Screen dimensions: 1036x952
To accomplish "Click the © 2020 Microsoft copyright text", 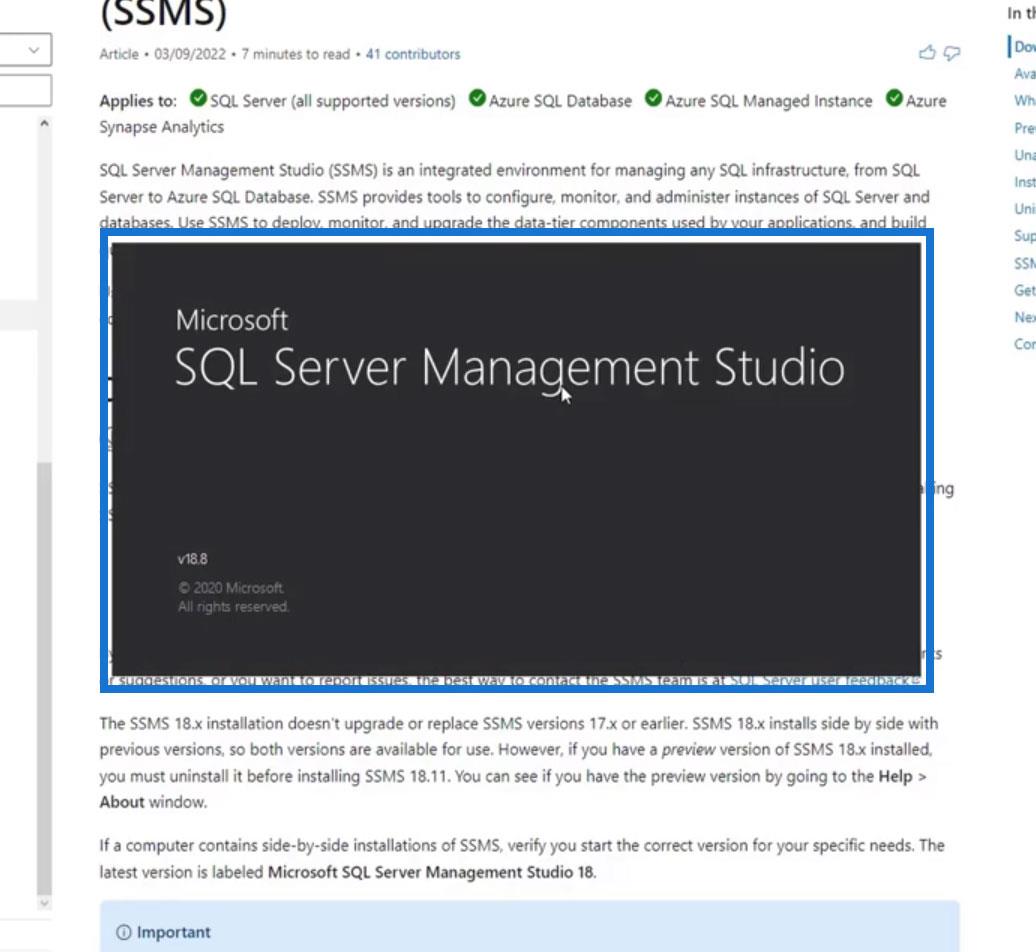I will (231, 588).
